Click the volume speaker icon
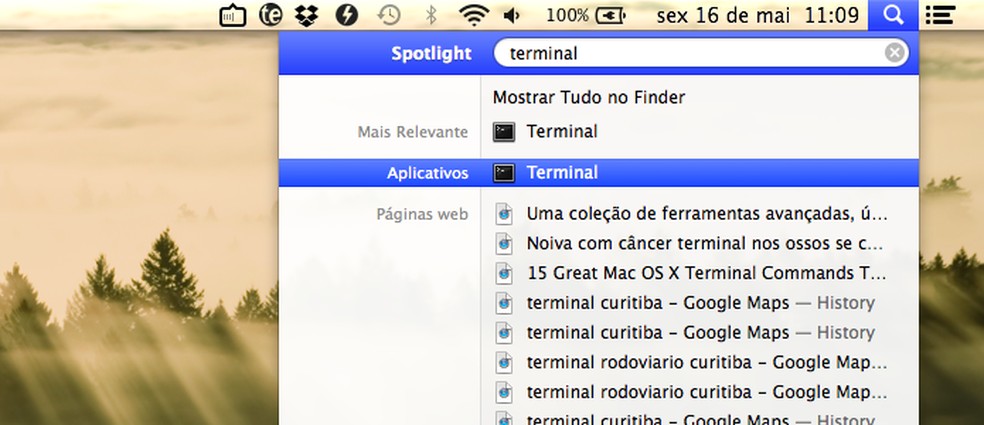The image size is (984, 425). click(x=513, y=15)
